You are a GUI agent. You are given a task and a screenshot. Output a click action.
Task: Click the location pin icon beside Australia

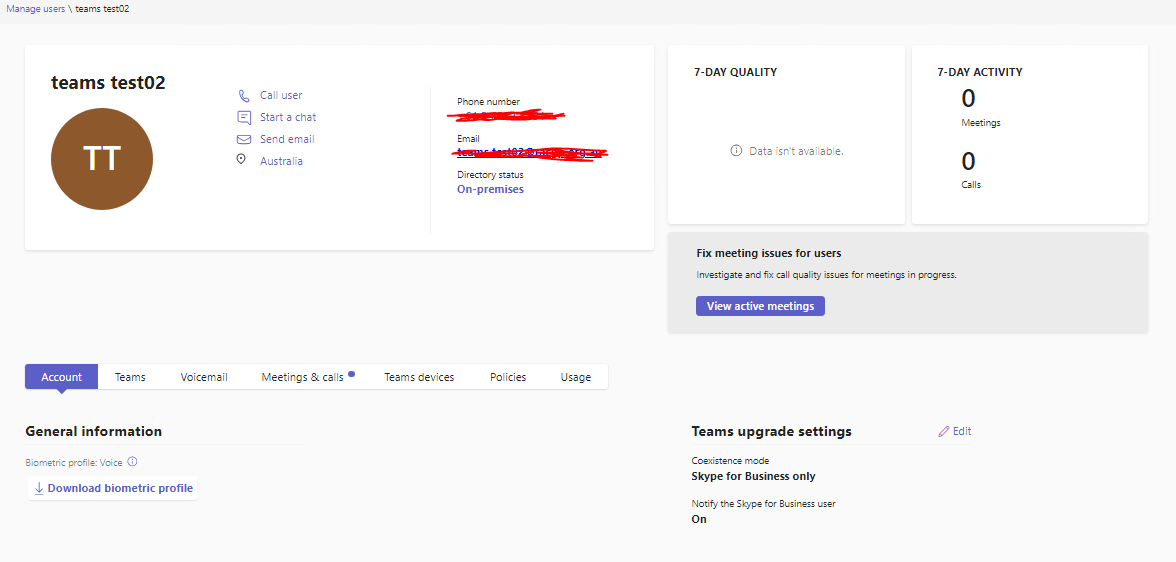click(x=241, y=159)
